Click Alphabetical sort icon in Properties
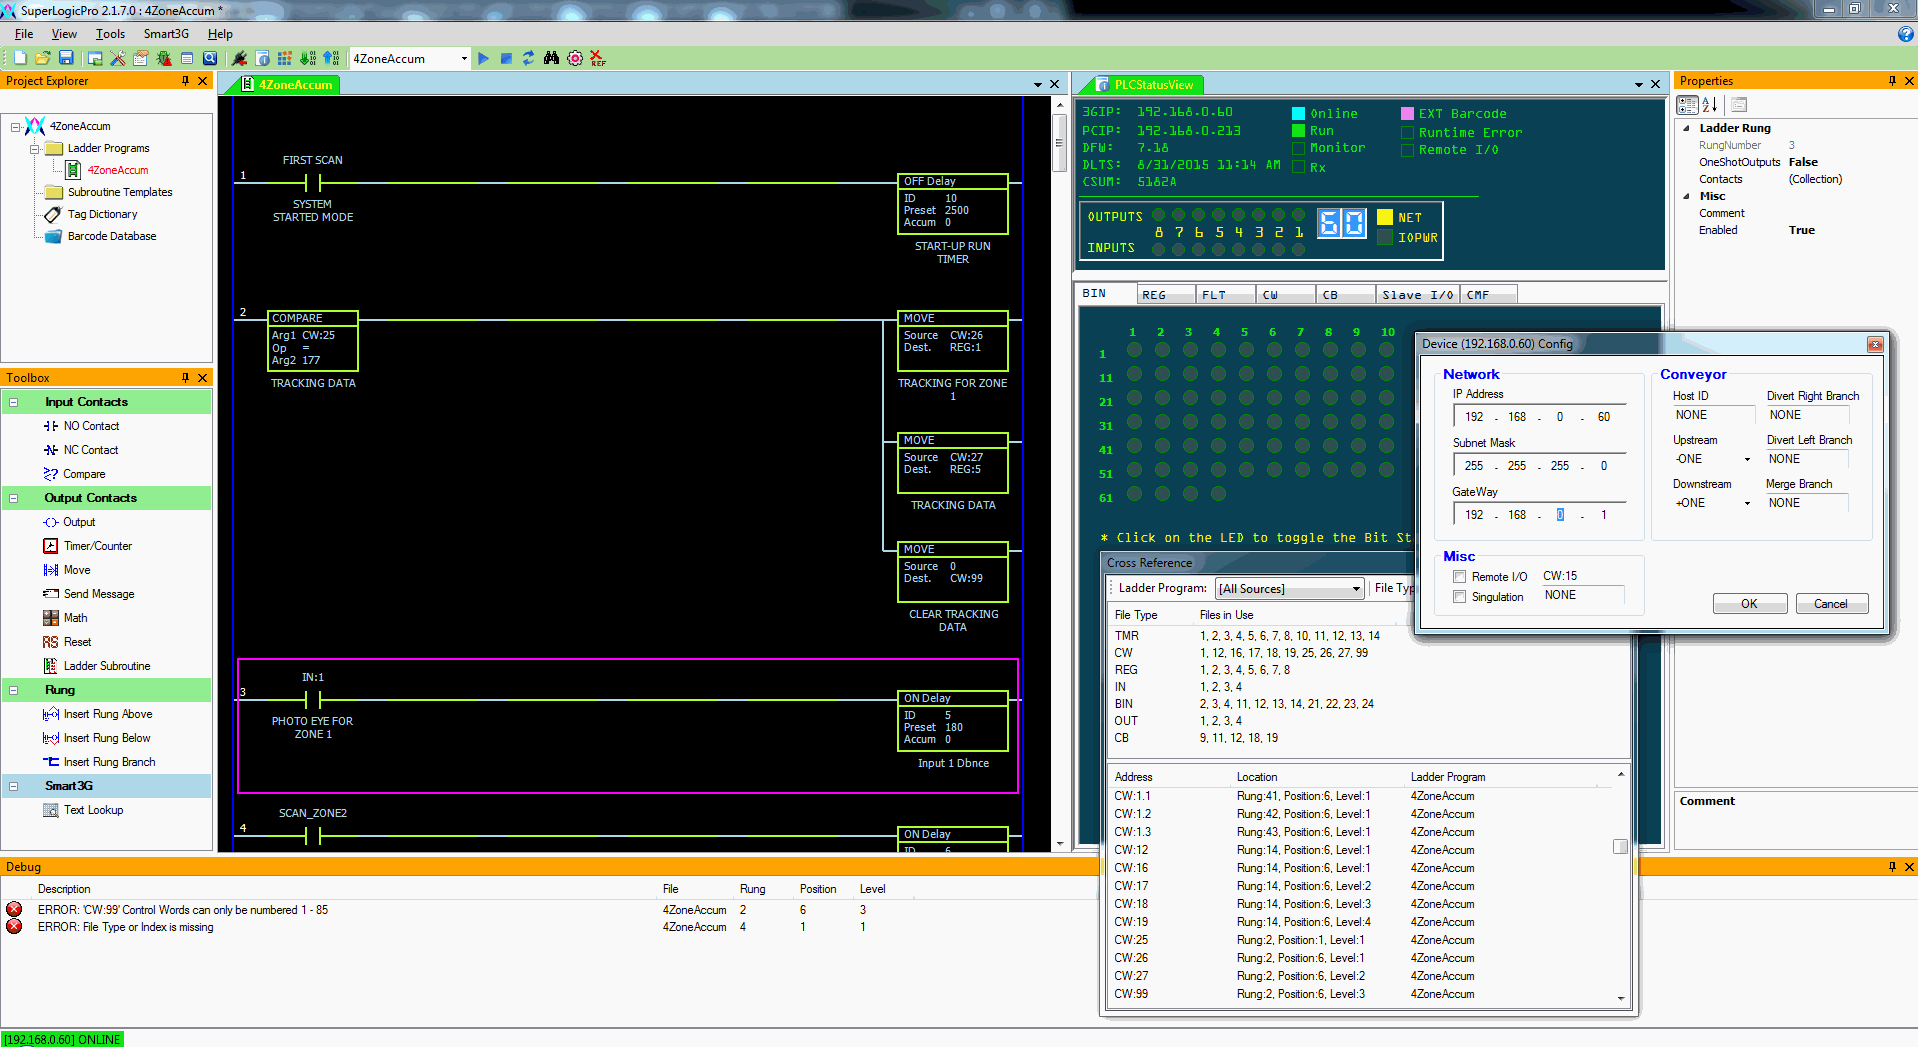The image size is (1918, 1047). coord(1710,104)
